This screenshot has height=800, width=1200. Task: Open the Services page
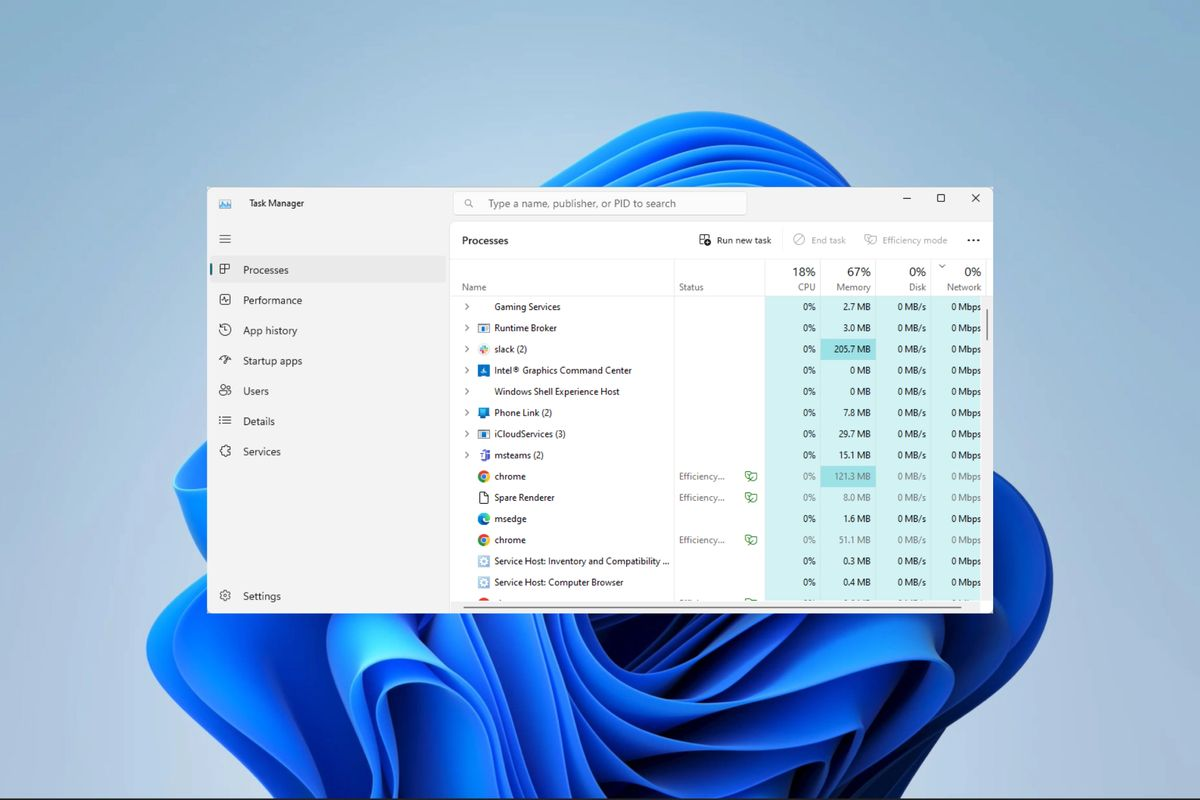click(328, 452)
